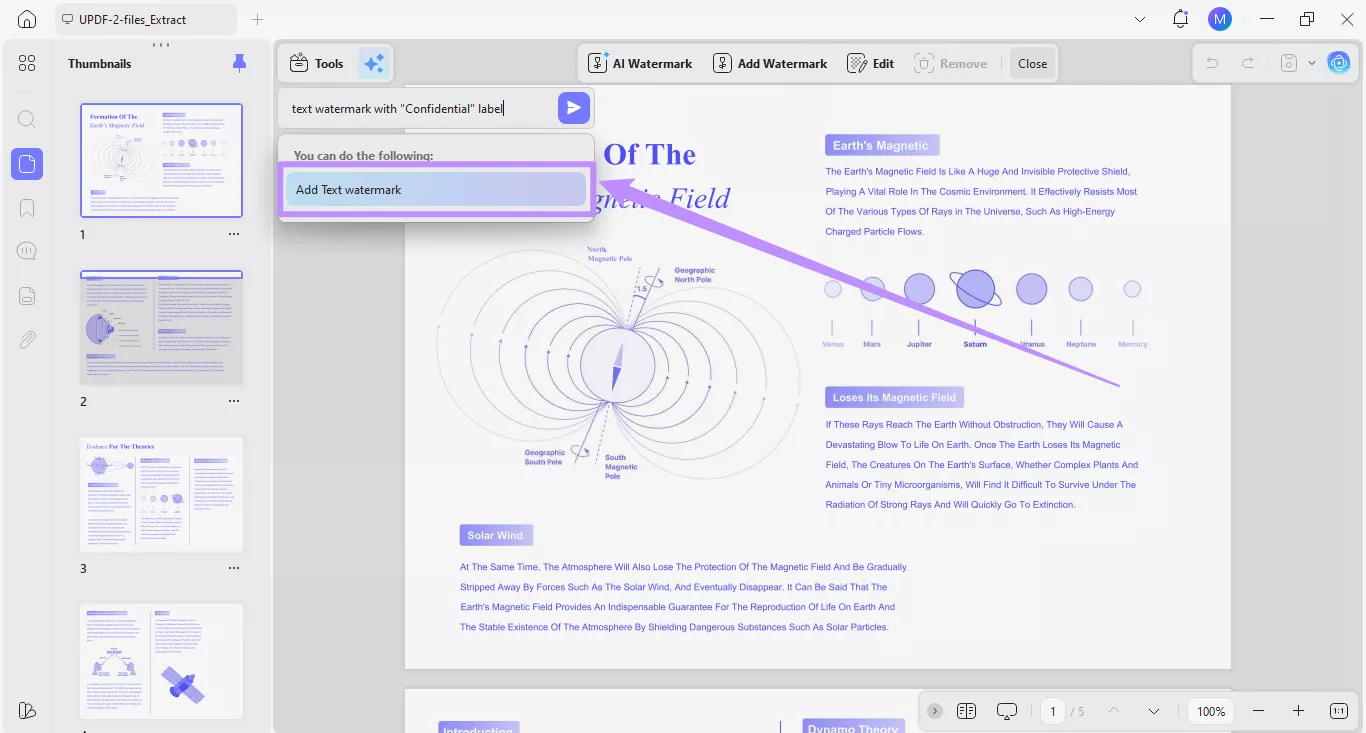Collapse the bottom page navigation bar arrow

tap(935, 711)
